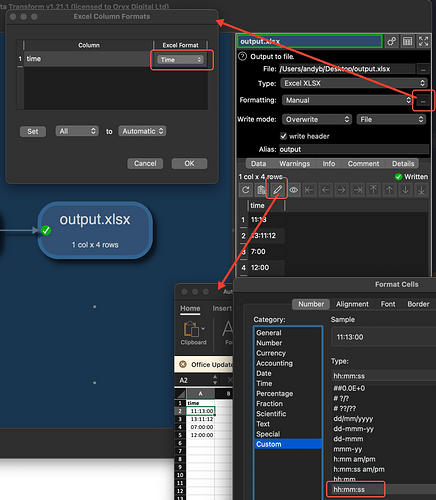
Task: Select the Insert tab in the Excel ribbon
Action: coord(222,308)
